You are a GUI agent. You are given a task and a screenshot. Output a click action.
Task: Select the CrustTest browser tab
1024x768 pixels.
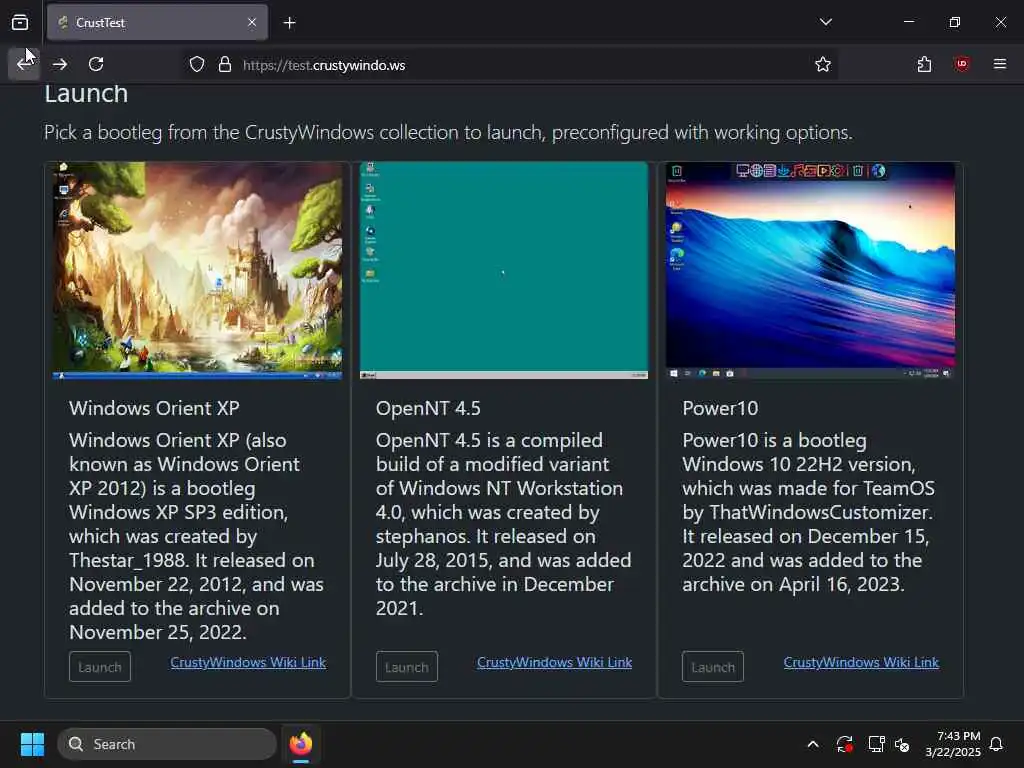(157, 22)
